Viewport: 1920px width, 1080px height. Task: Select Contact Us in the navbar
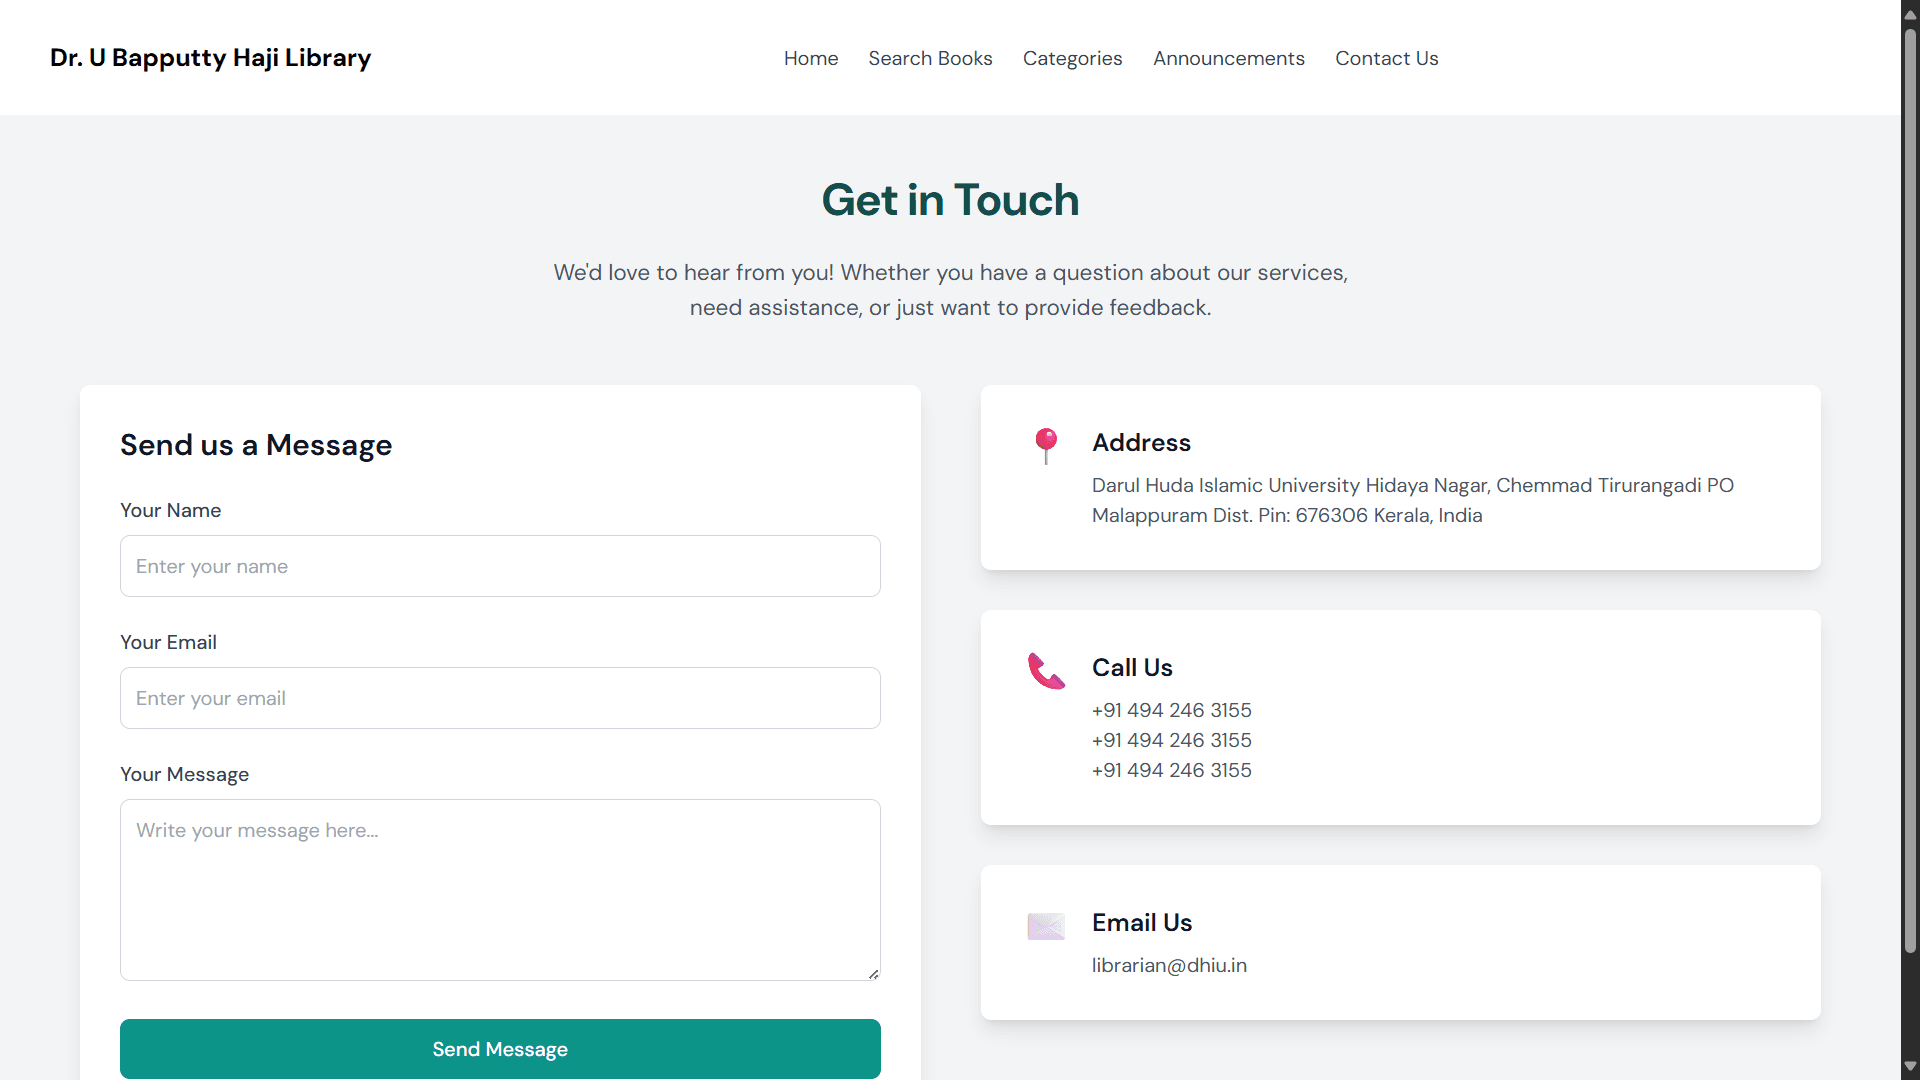tap(1386, 58)
